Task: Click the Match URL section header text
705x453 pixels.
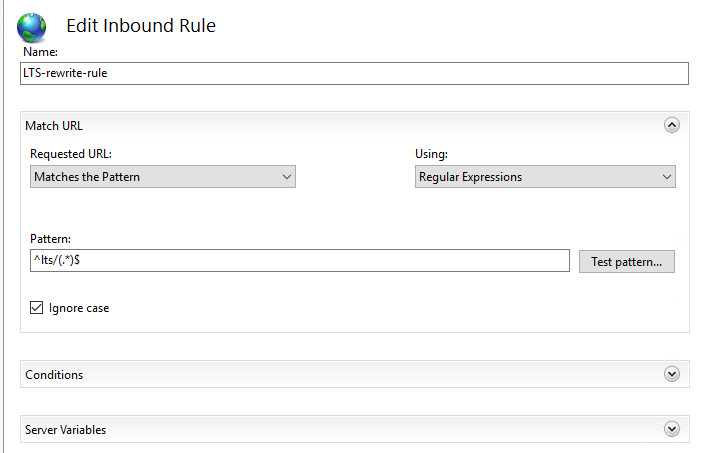Action: [54, 126]
